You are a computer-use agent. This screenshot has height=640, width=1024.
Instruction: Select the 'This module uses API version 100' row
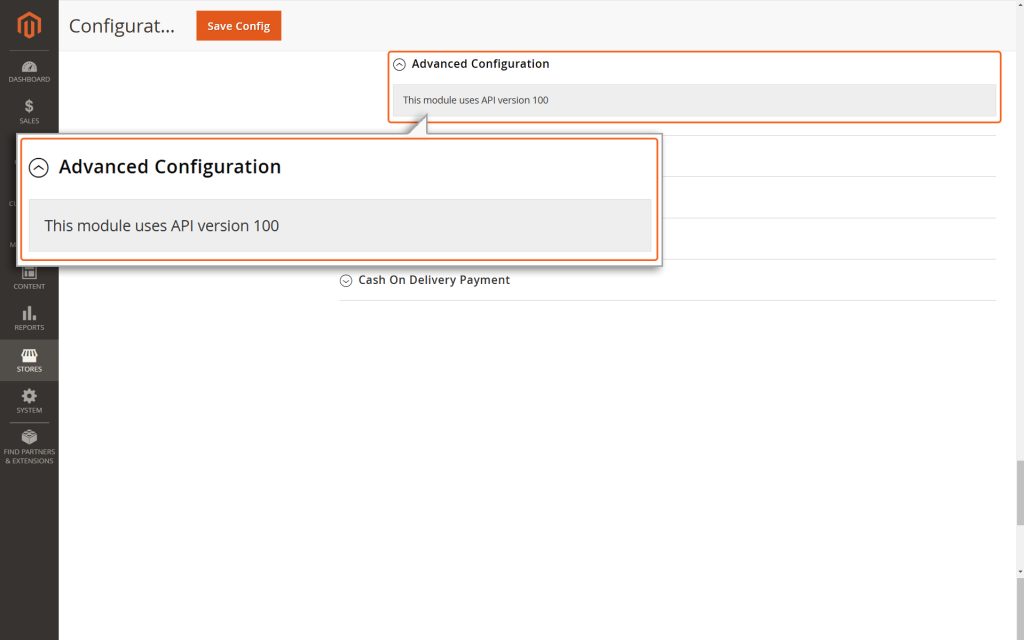coord(474,100)
